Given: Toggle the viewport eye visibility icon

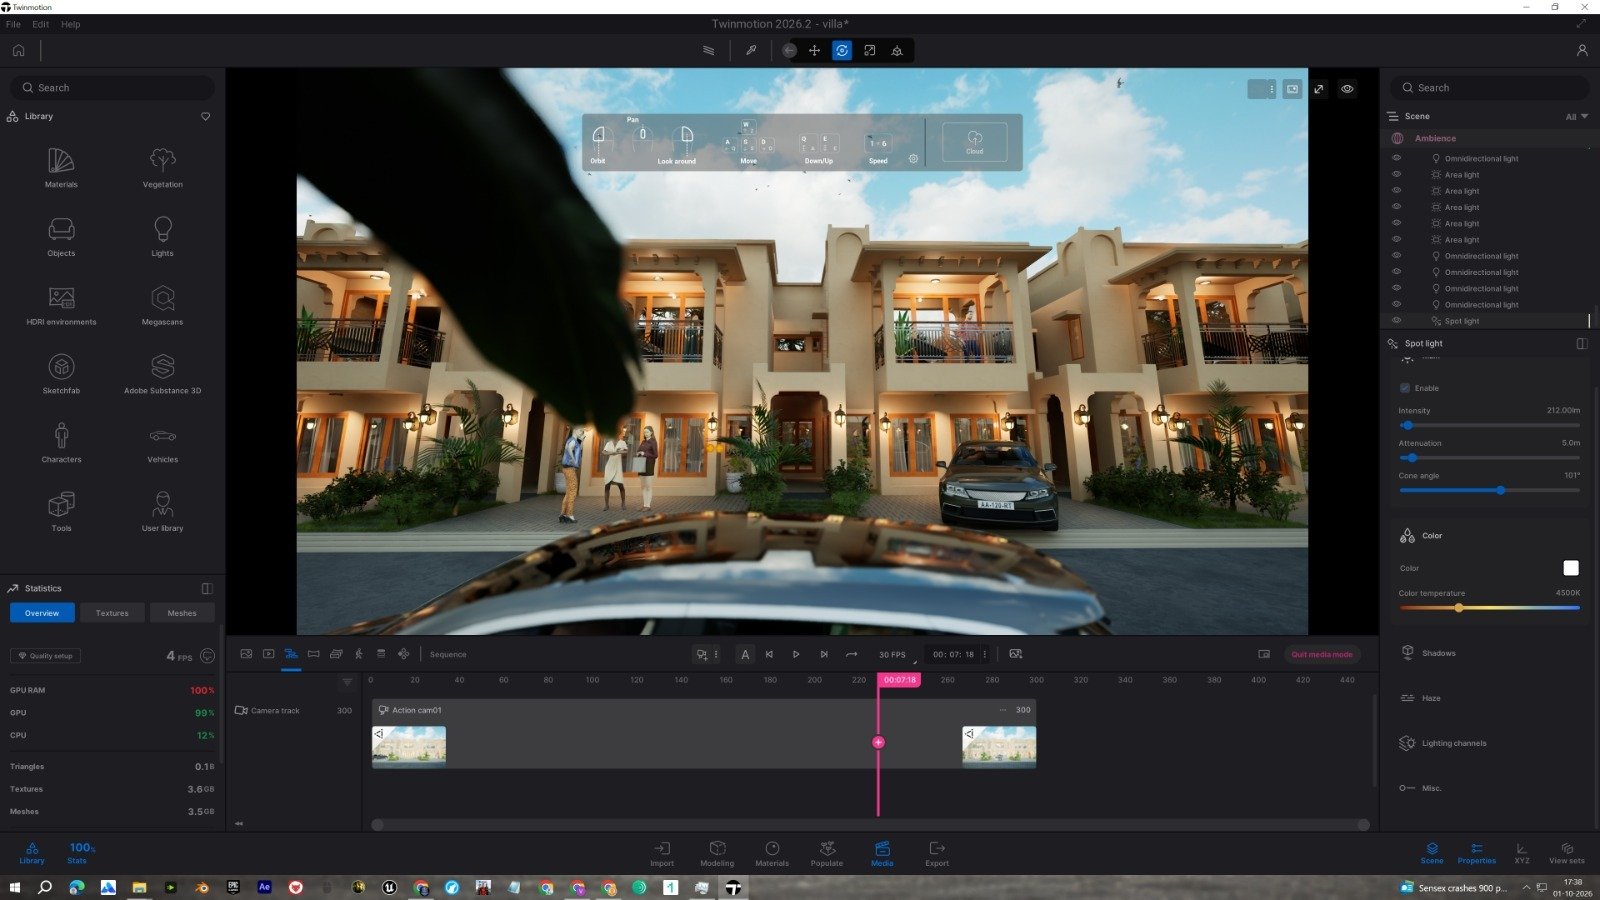Looking at the screenshot, I should pyautogui.click(x=1348, y=89).
